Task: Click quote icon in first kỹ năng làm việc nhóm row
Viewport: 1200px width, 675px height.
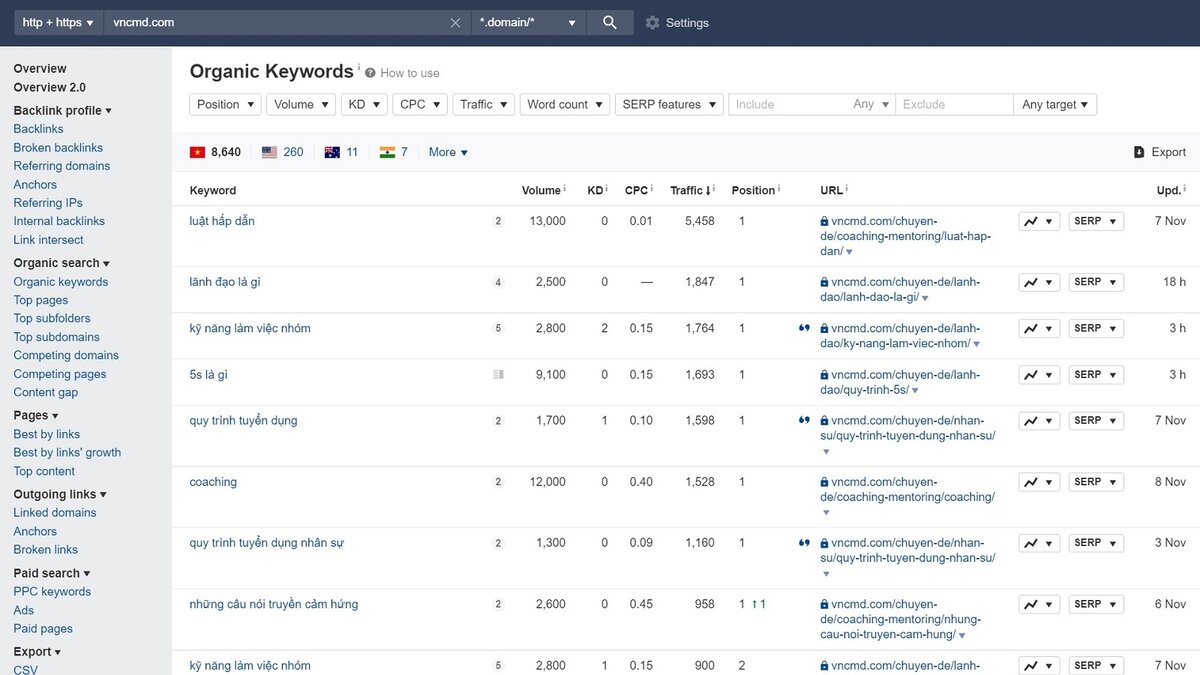Action: tap(804, 328)
